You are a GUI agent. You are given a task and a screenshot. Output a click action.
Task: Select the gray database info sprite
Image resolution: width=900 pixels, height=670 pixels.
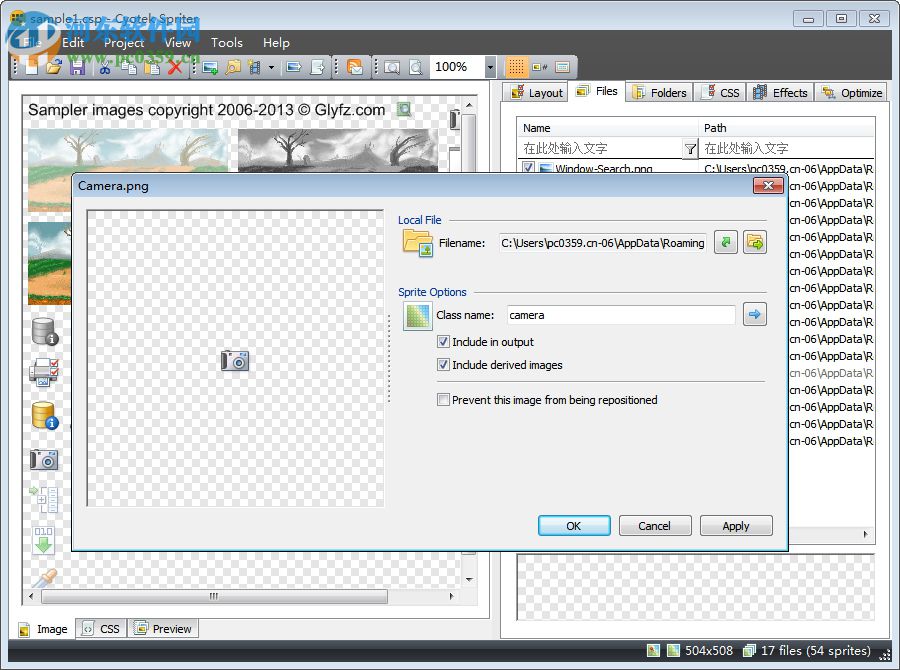pyautogui.click(x=44, y=331)
